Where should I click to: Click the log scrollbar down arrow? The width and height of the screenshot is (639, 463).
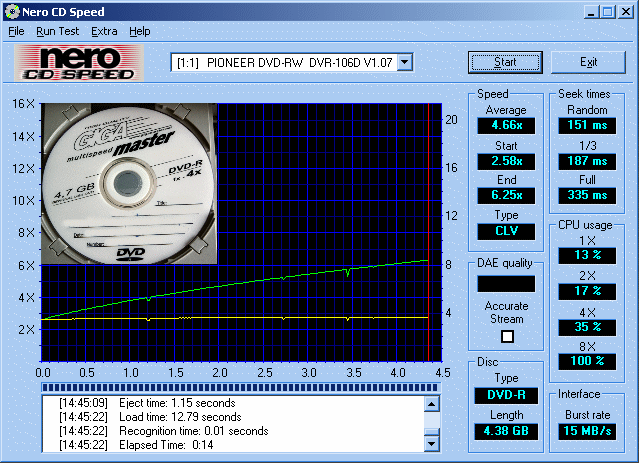(432, 443)
